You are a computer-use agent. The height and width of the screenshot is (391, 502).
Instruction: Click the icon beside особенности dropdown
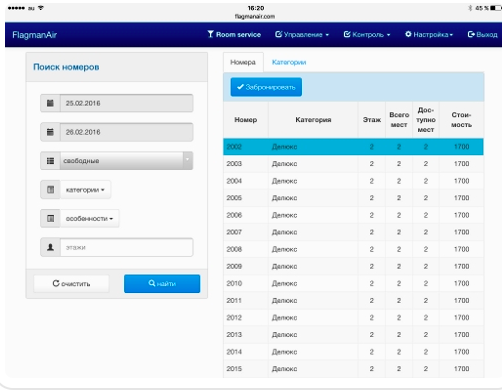coord(50,219)
